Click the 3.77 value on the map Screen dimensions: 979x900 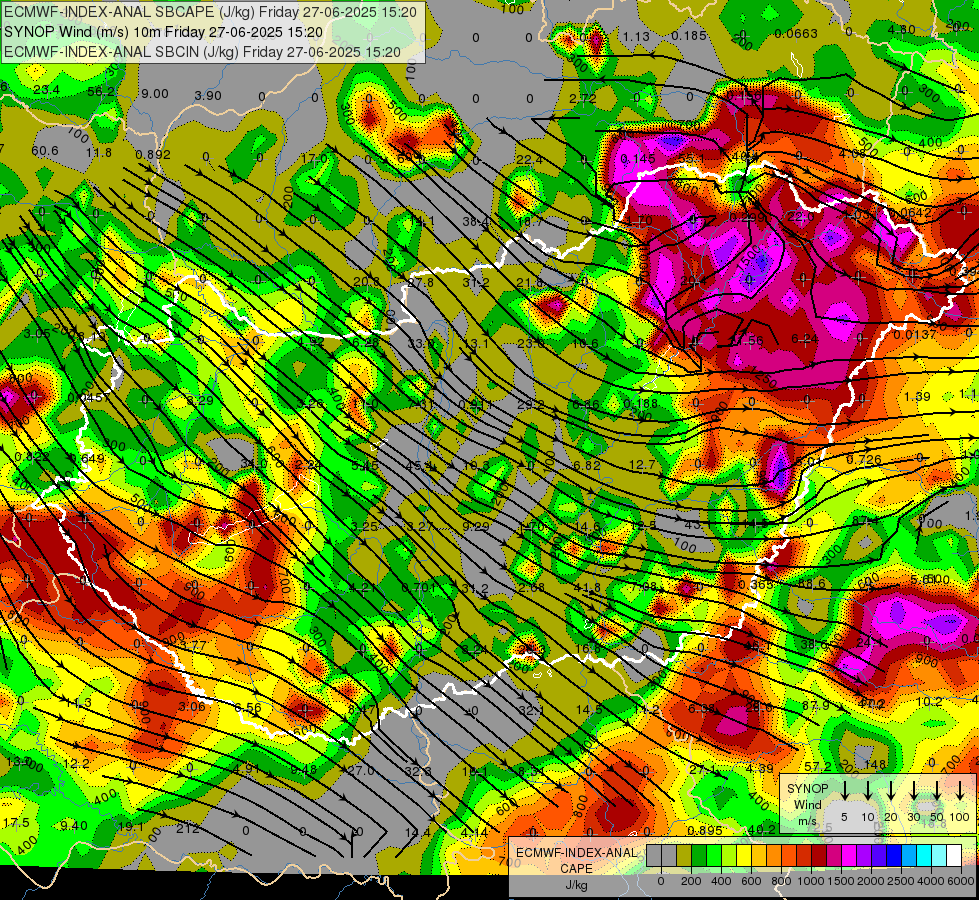[x=192, y=645]
